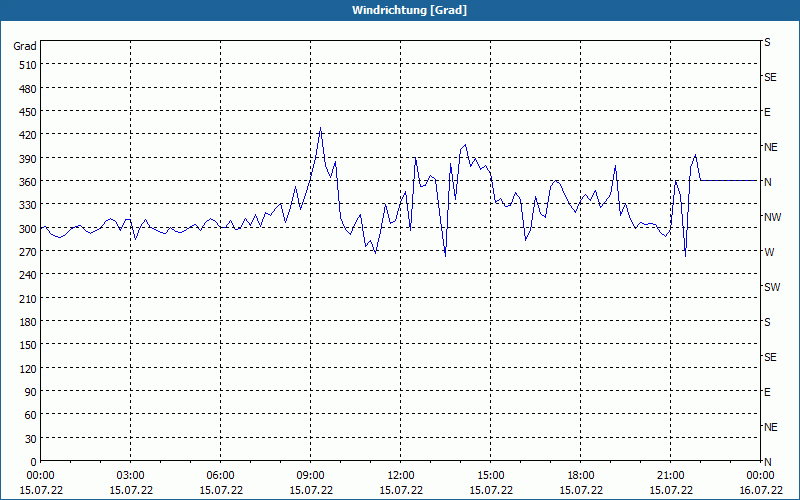Click the 18:00 time label
800x500 pixels.
pyautogui.click(x=581, y=476)
